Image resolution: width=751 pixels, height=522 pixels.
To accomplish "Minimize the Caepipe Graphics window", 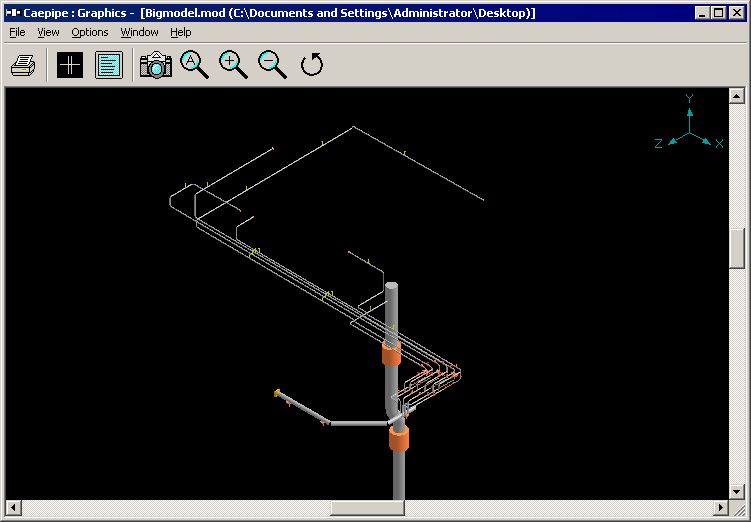I will (702, 13).
